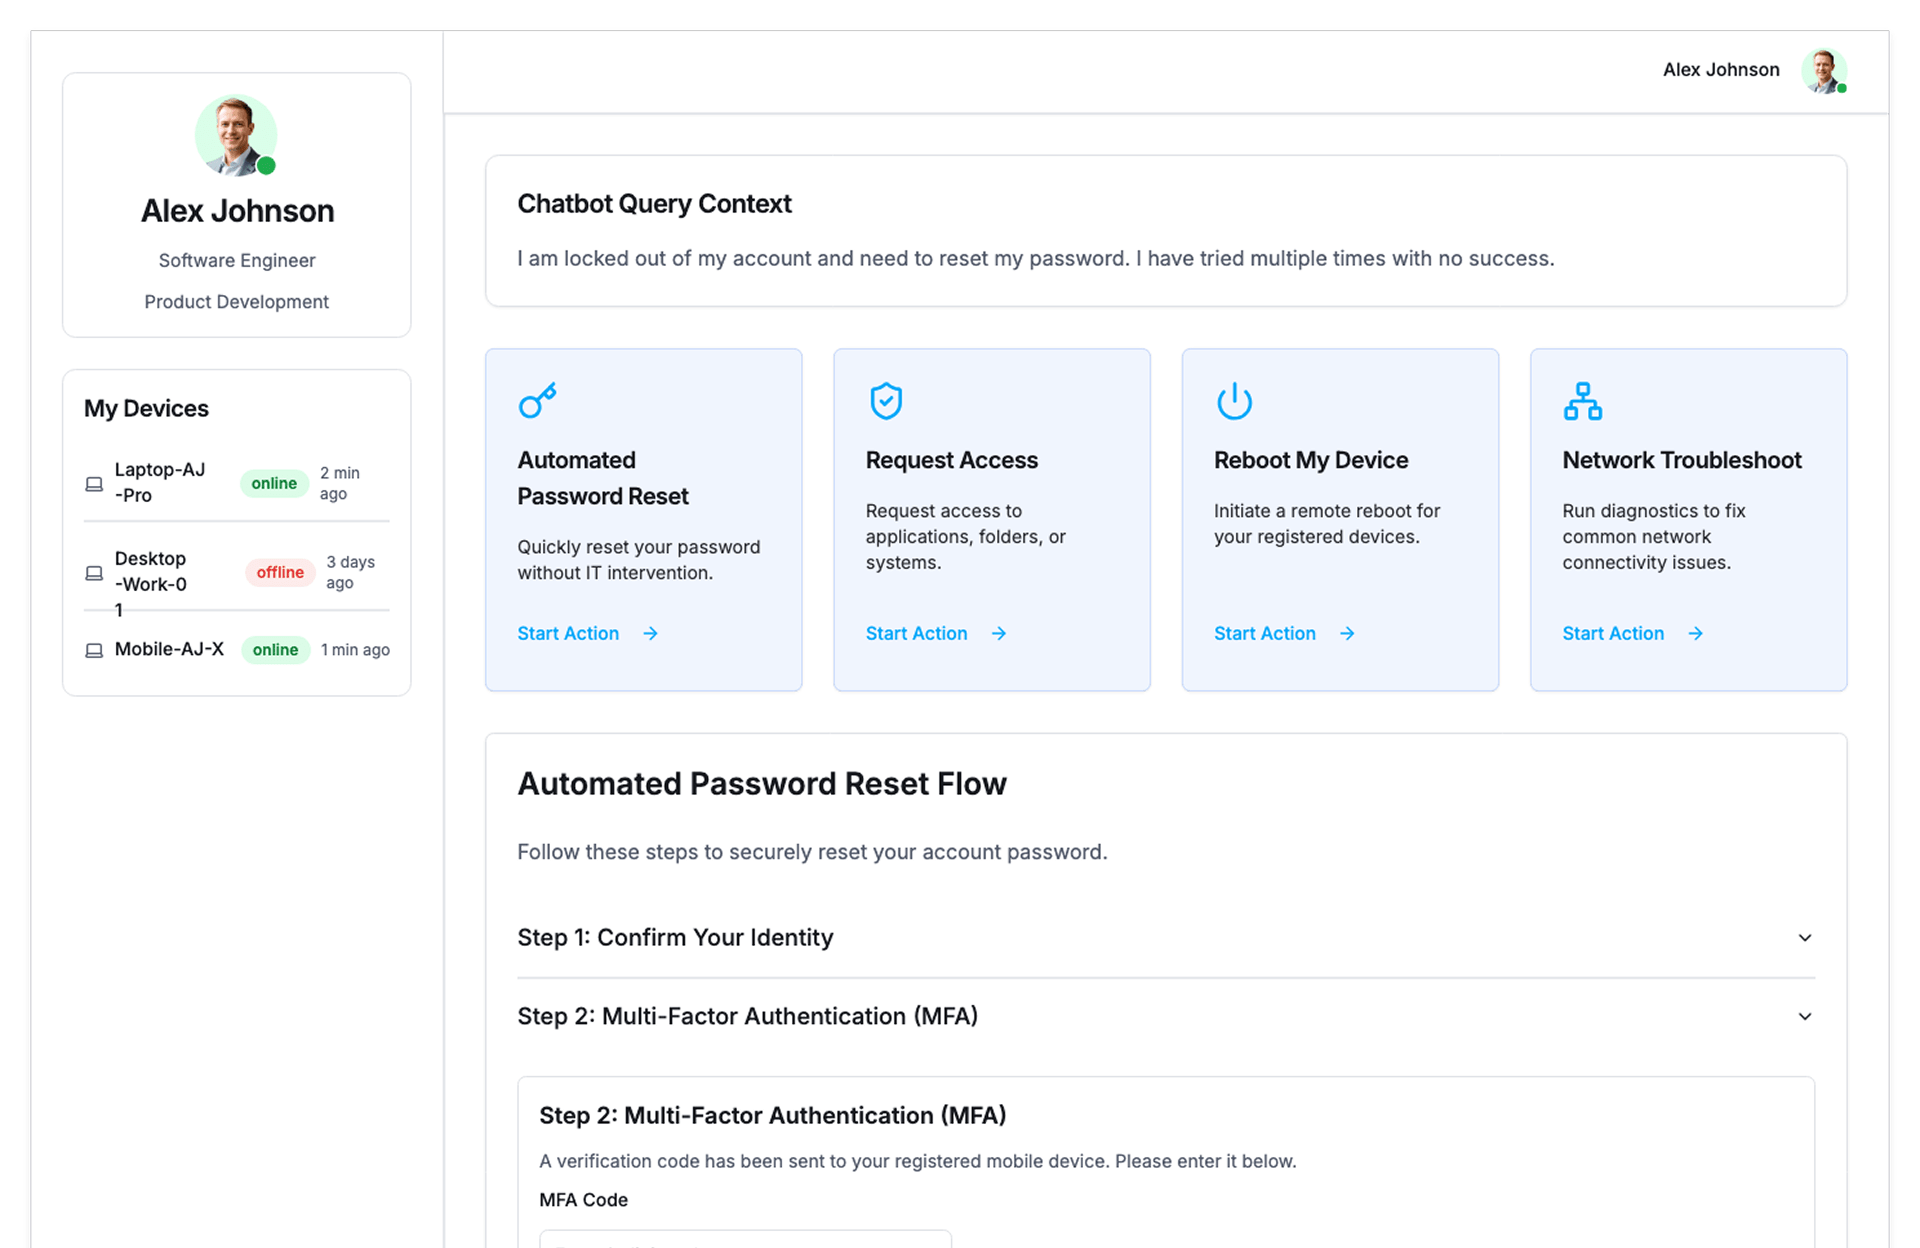Open Alex Johnson header avatar
The image size is (1920, 1248).
coord(1823,71)
